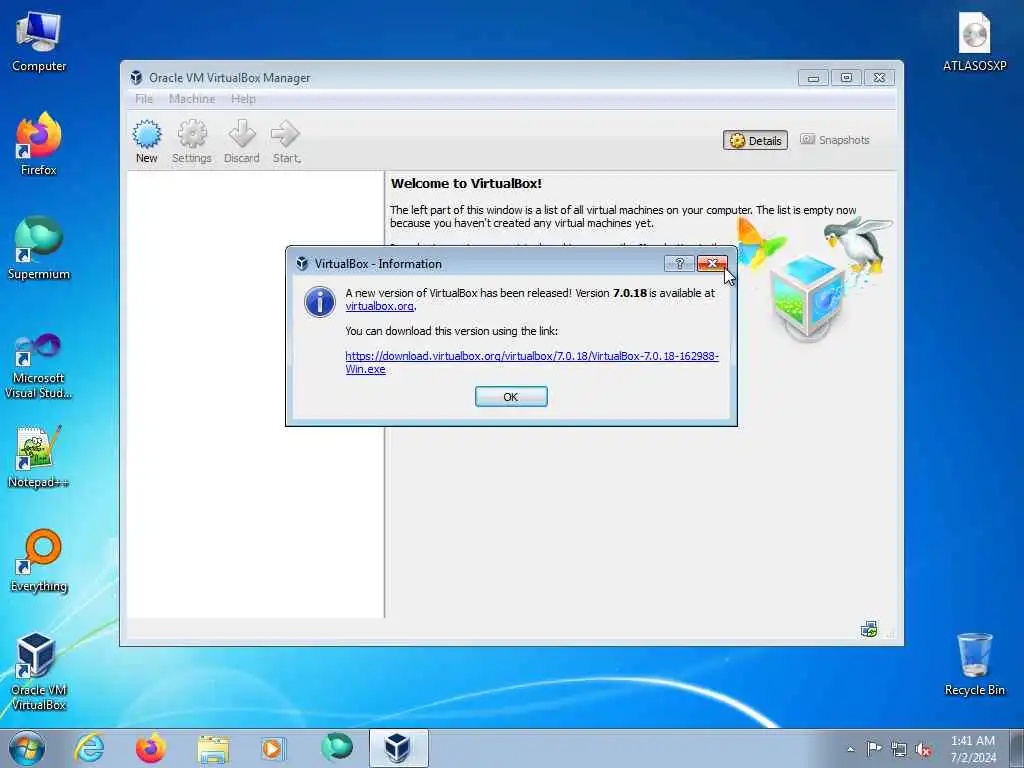Open Windows Media Player from the taskbar
Viewport: 1024px width, 768px height.
pos(272,748)
